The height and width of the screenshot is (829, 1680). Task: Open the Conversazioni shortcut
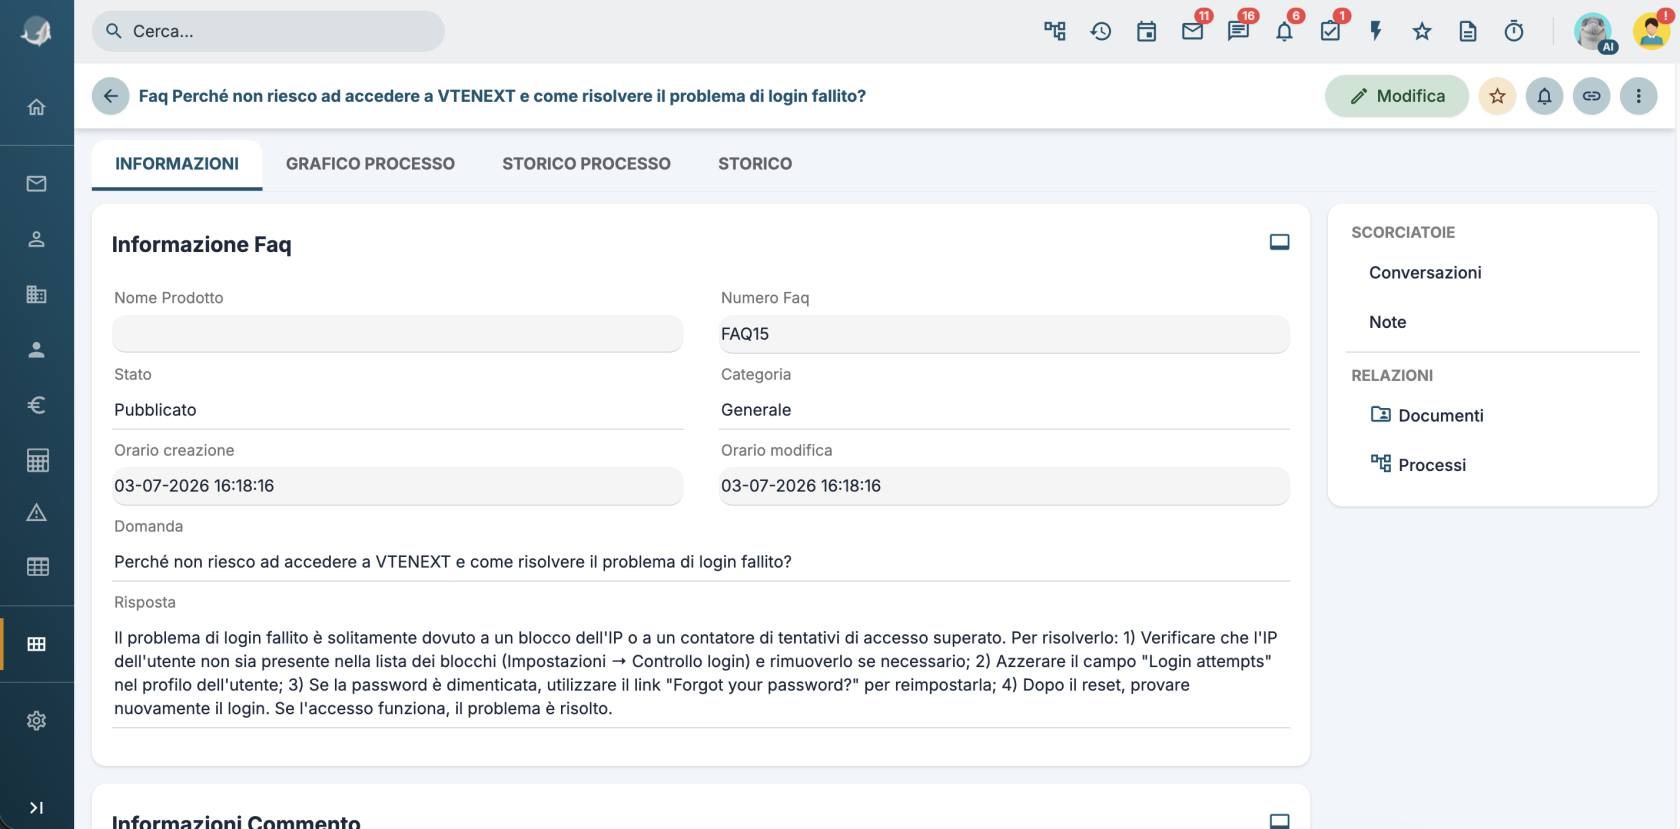click(x=1425, y=273)
